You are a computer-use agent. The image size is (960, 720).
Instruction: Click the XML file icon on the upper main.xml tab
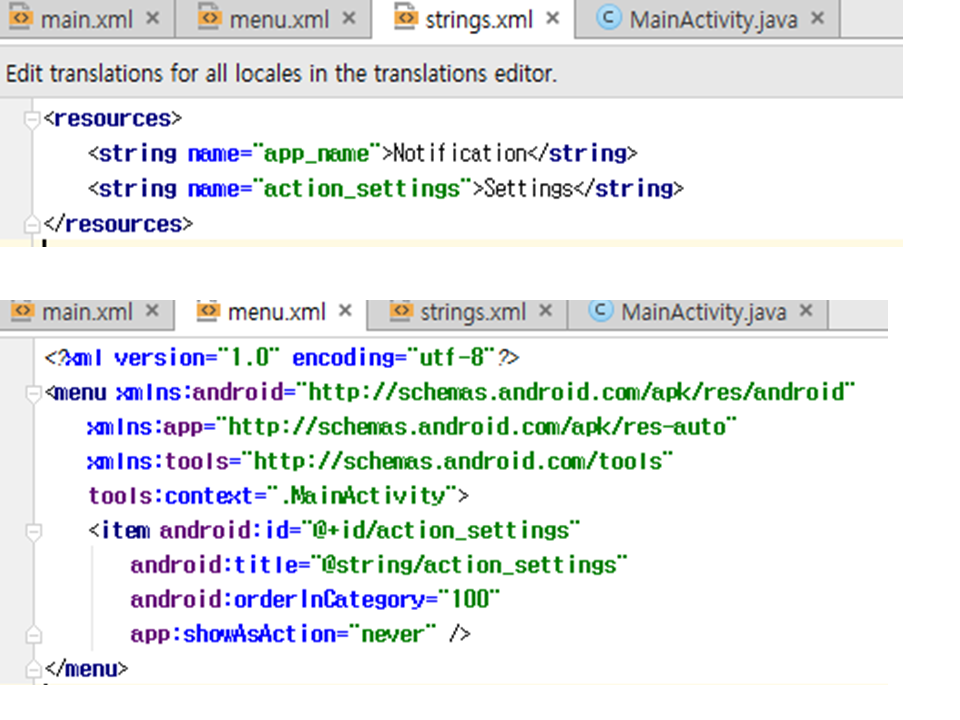[21, 18]
